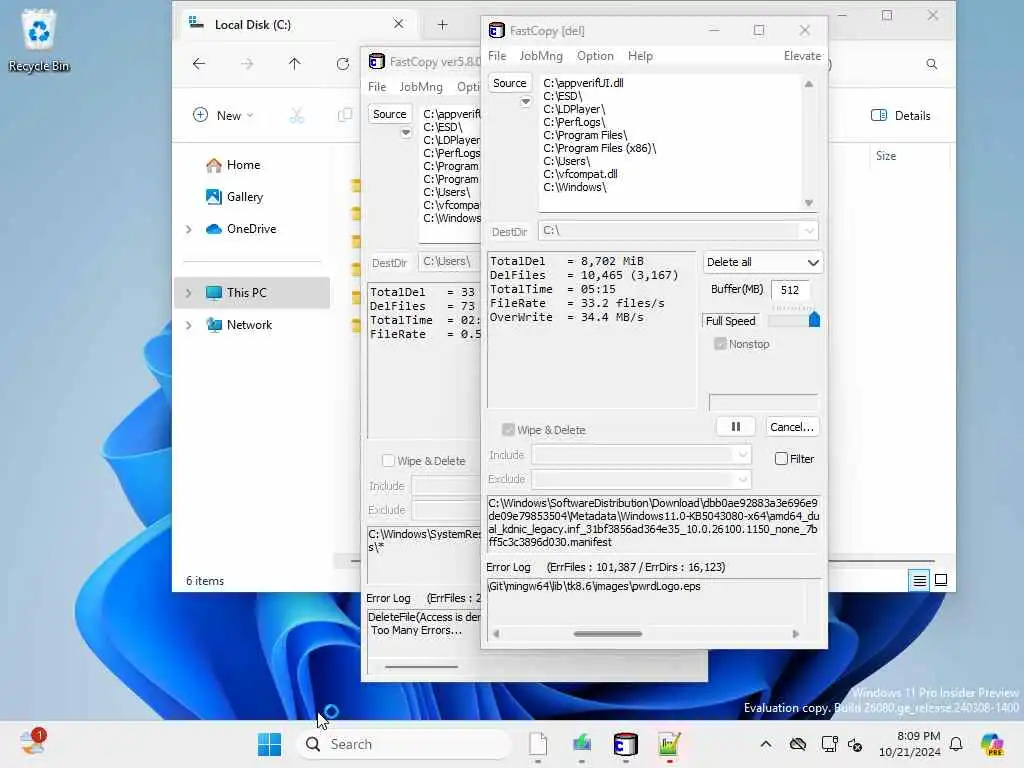Open source history arrow in FastCopy [del]
The width and height of the screenshot is (1024, 768).
click(x=525, y=102)
